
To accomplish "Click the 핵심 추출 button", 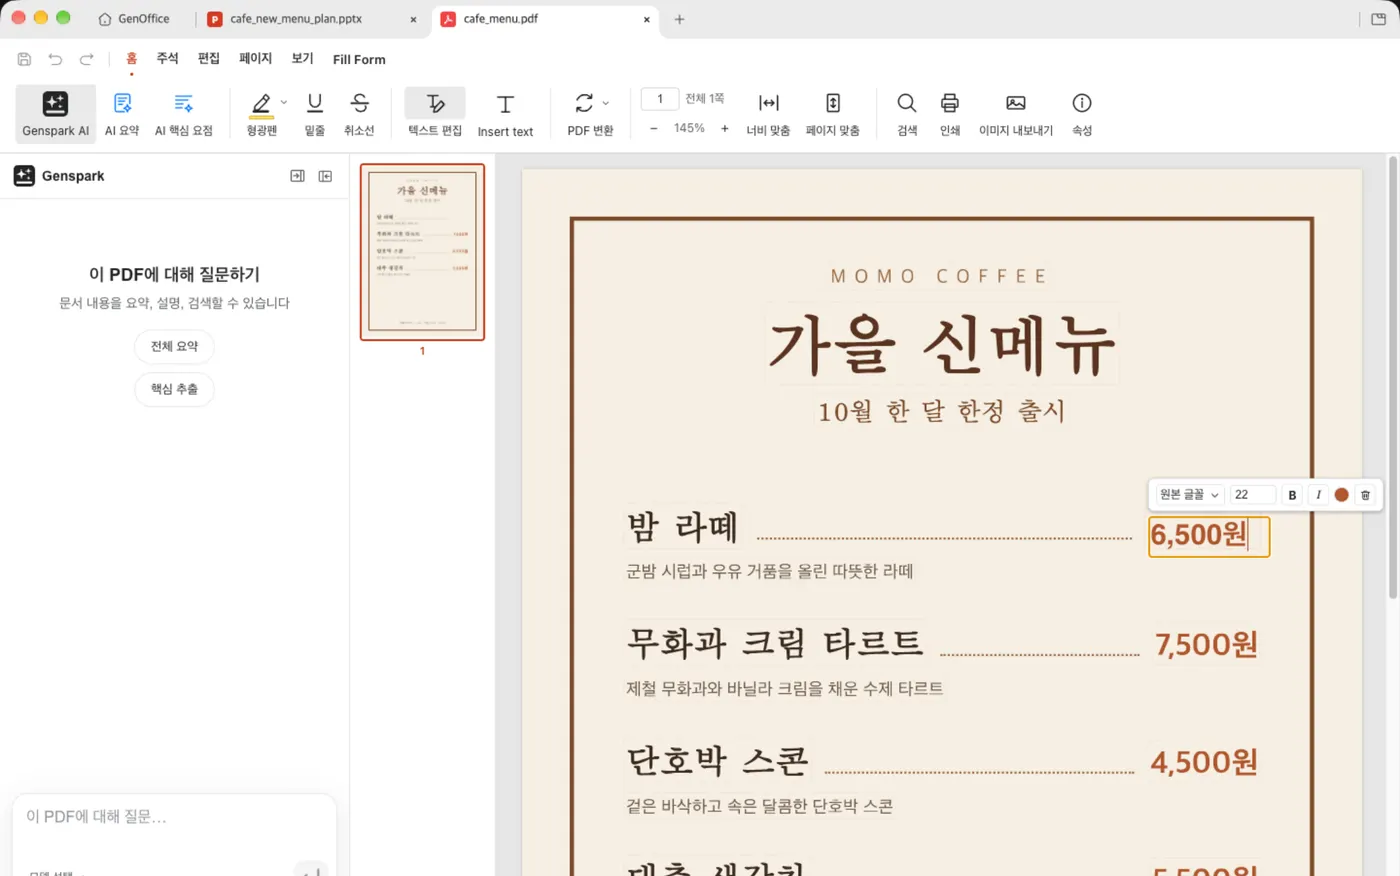I will point(174,389).
